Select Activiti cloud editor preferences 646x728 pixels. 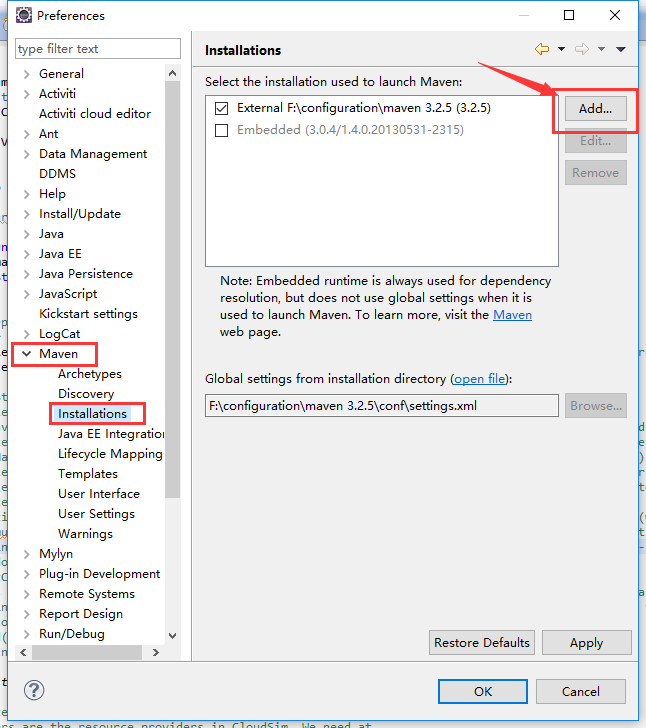[95, 114]
